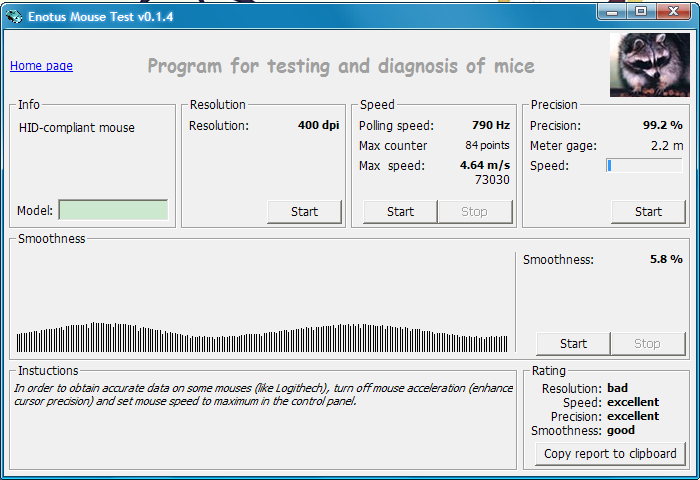700x480 pixels.
Task: Focus the Model input field
Action: click(113, 210)
